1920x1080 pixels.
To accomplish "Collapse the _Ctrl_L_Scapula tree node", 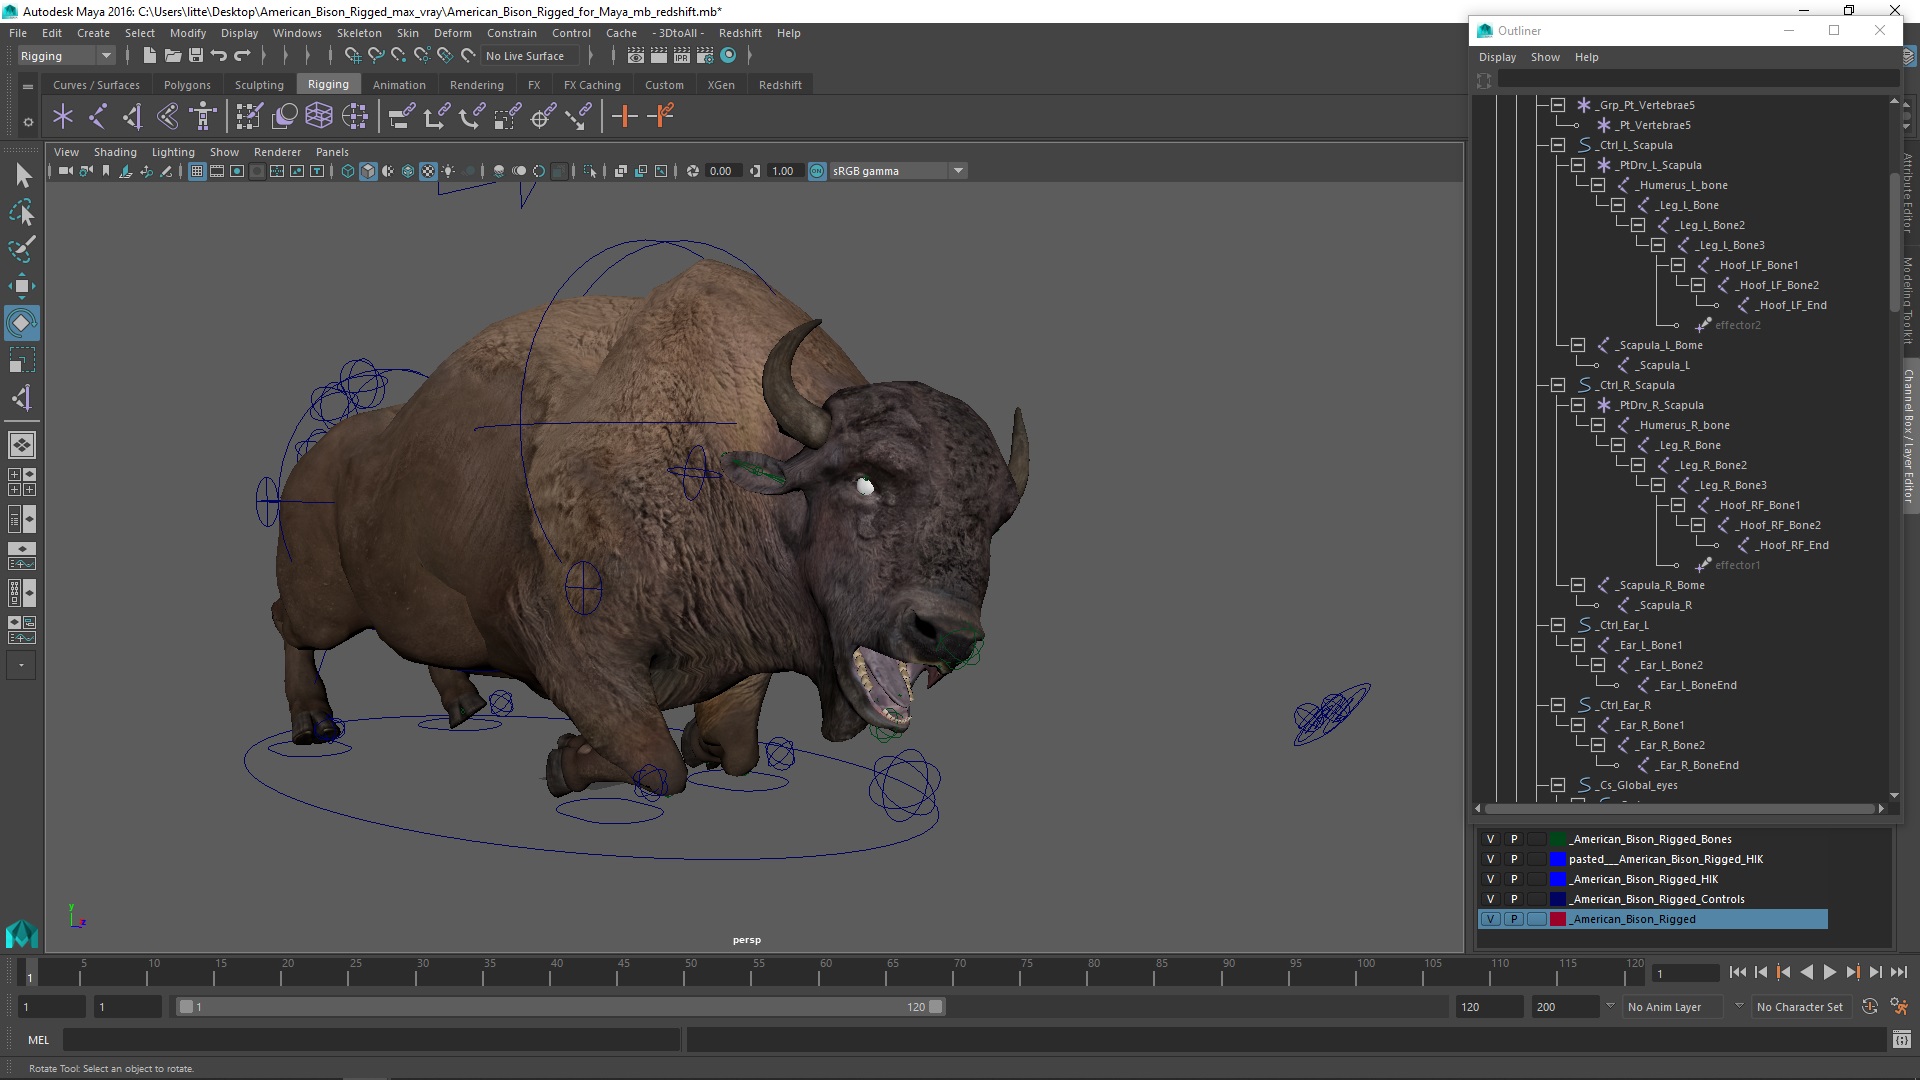I will pos(1558,145).
